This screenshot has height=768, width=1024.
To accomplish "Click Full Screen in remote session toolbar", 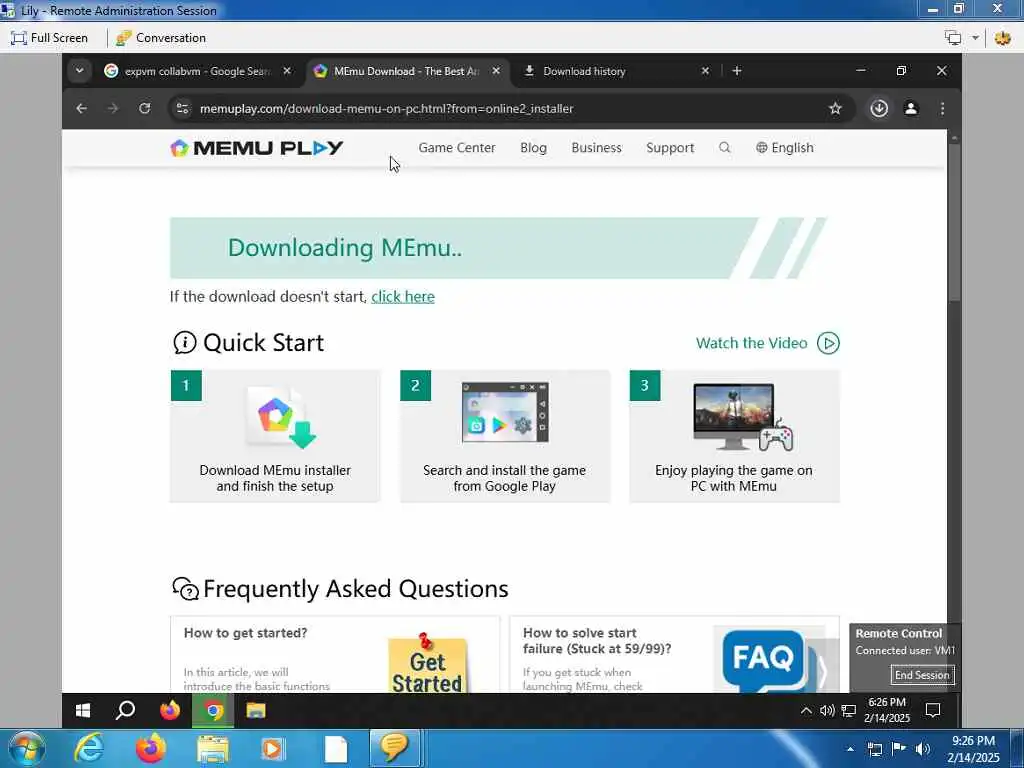I will 49,38.
